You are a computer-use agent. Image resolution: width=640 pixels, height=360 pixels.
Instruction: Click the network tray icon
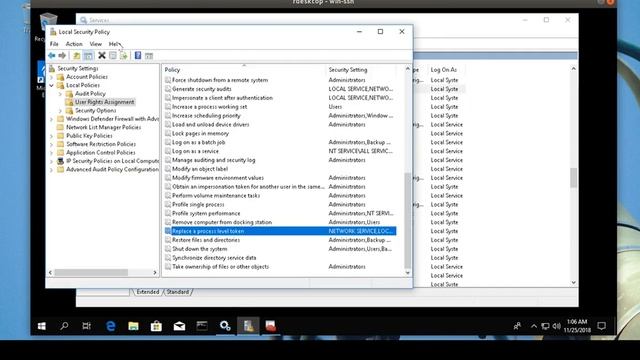click(545, 326)
